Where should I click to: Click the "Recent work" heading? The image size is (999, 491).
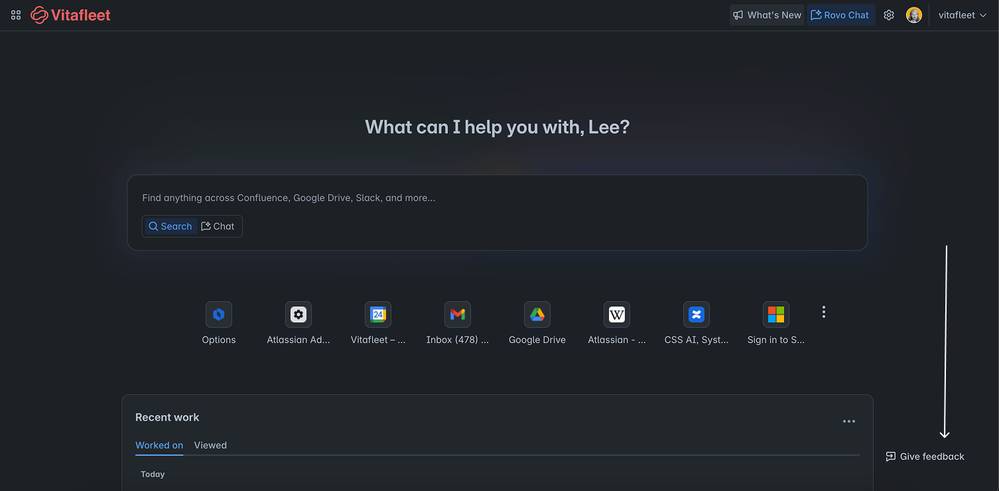point(167,418)
